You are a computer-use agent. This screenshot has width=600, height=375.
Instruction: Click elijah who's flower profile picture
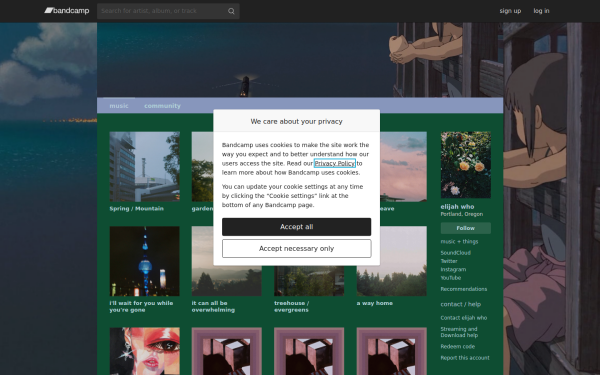point(466,165)
